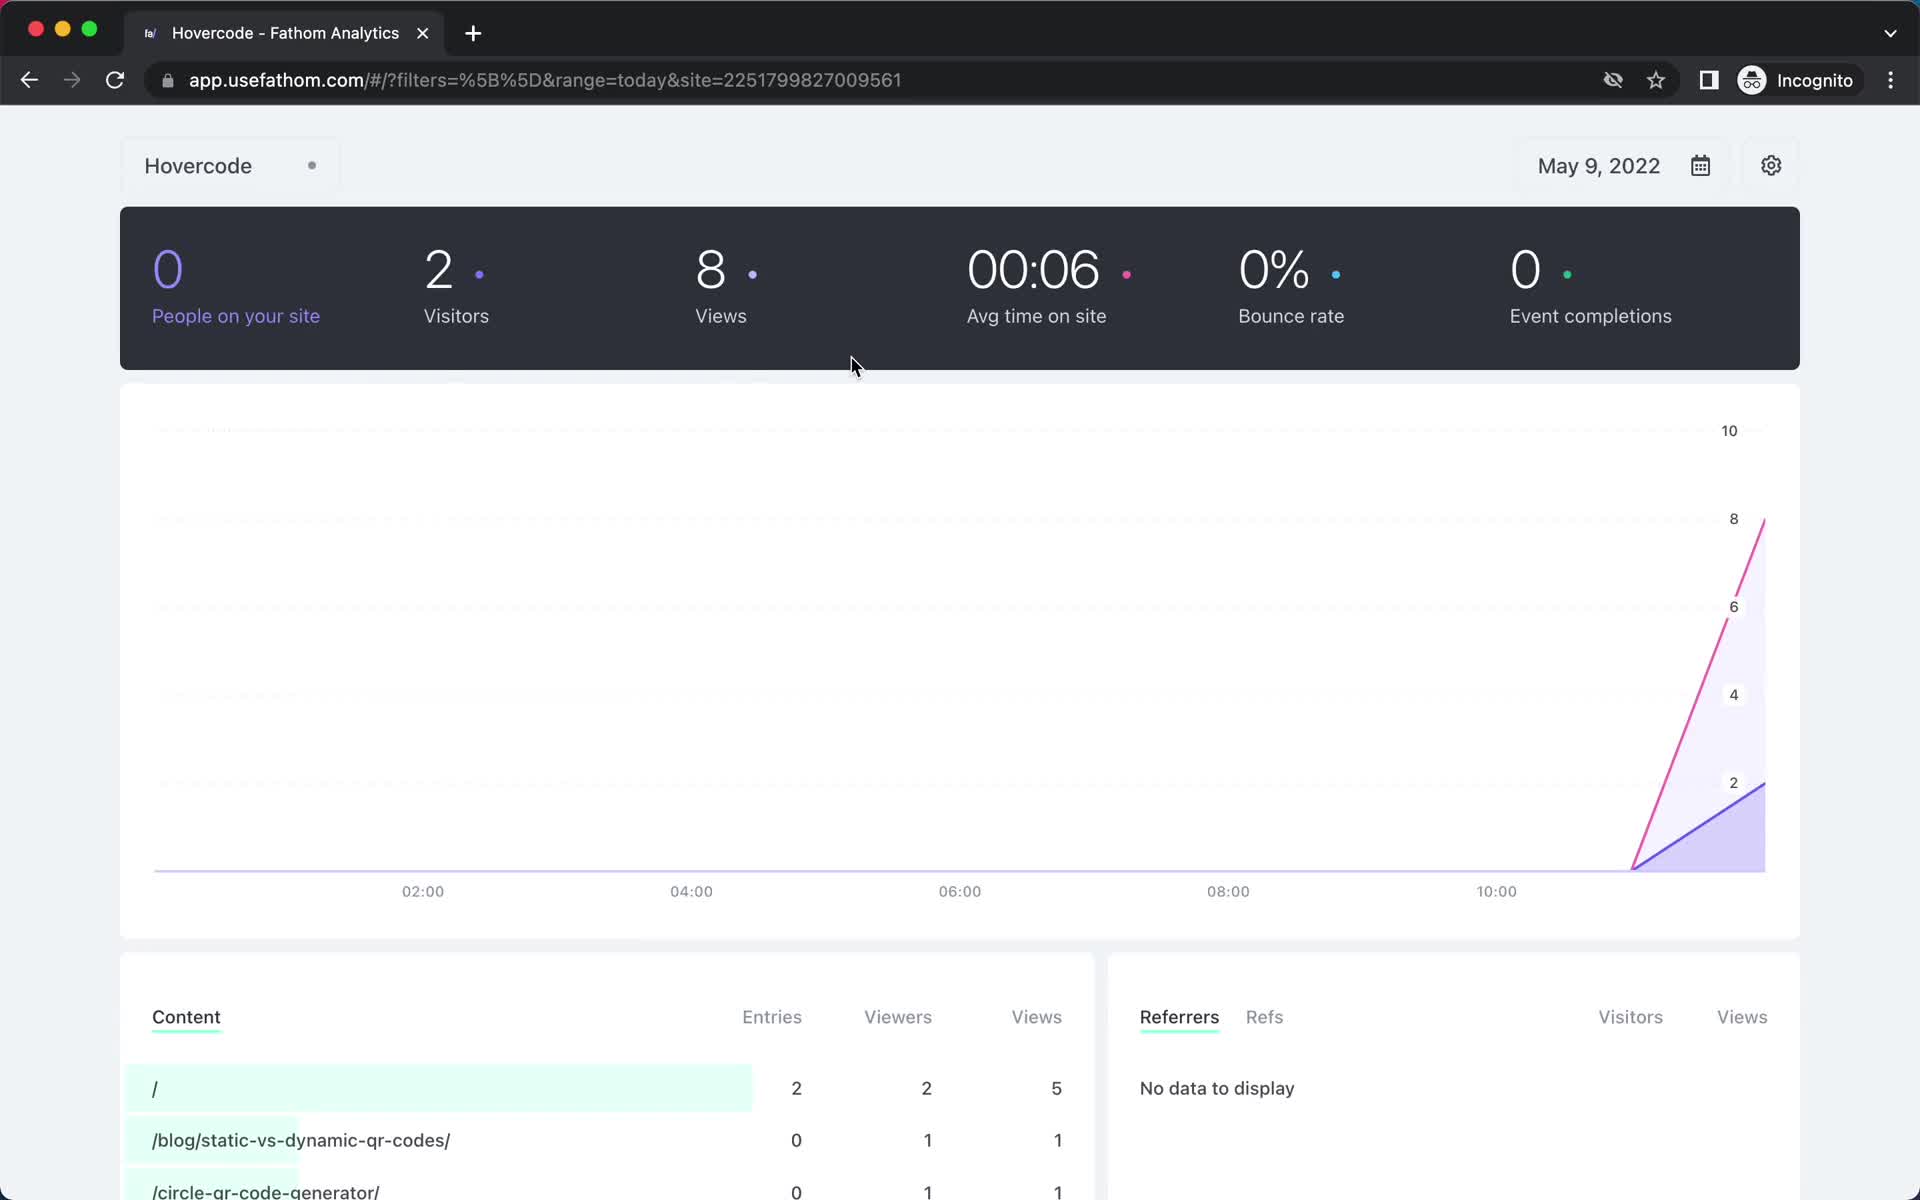Click the Views stat value 8
Viewport: 1920px width, 1200px height.
click(710, 270)
